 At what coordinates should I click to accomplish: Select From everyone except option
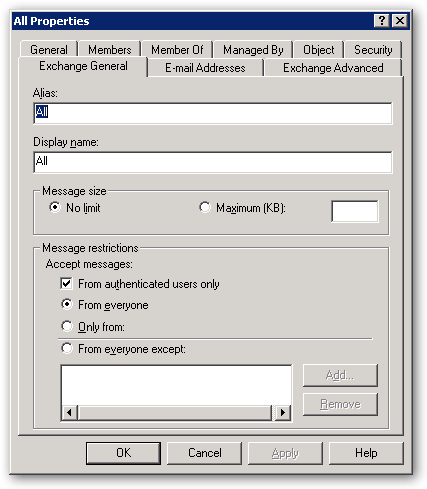click(x=67, y=349)
